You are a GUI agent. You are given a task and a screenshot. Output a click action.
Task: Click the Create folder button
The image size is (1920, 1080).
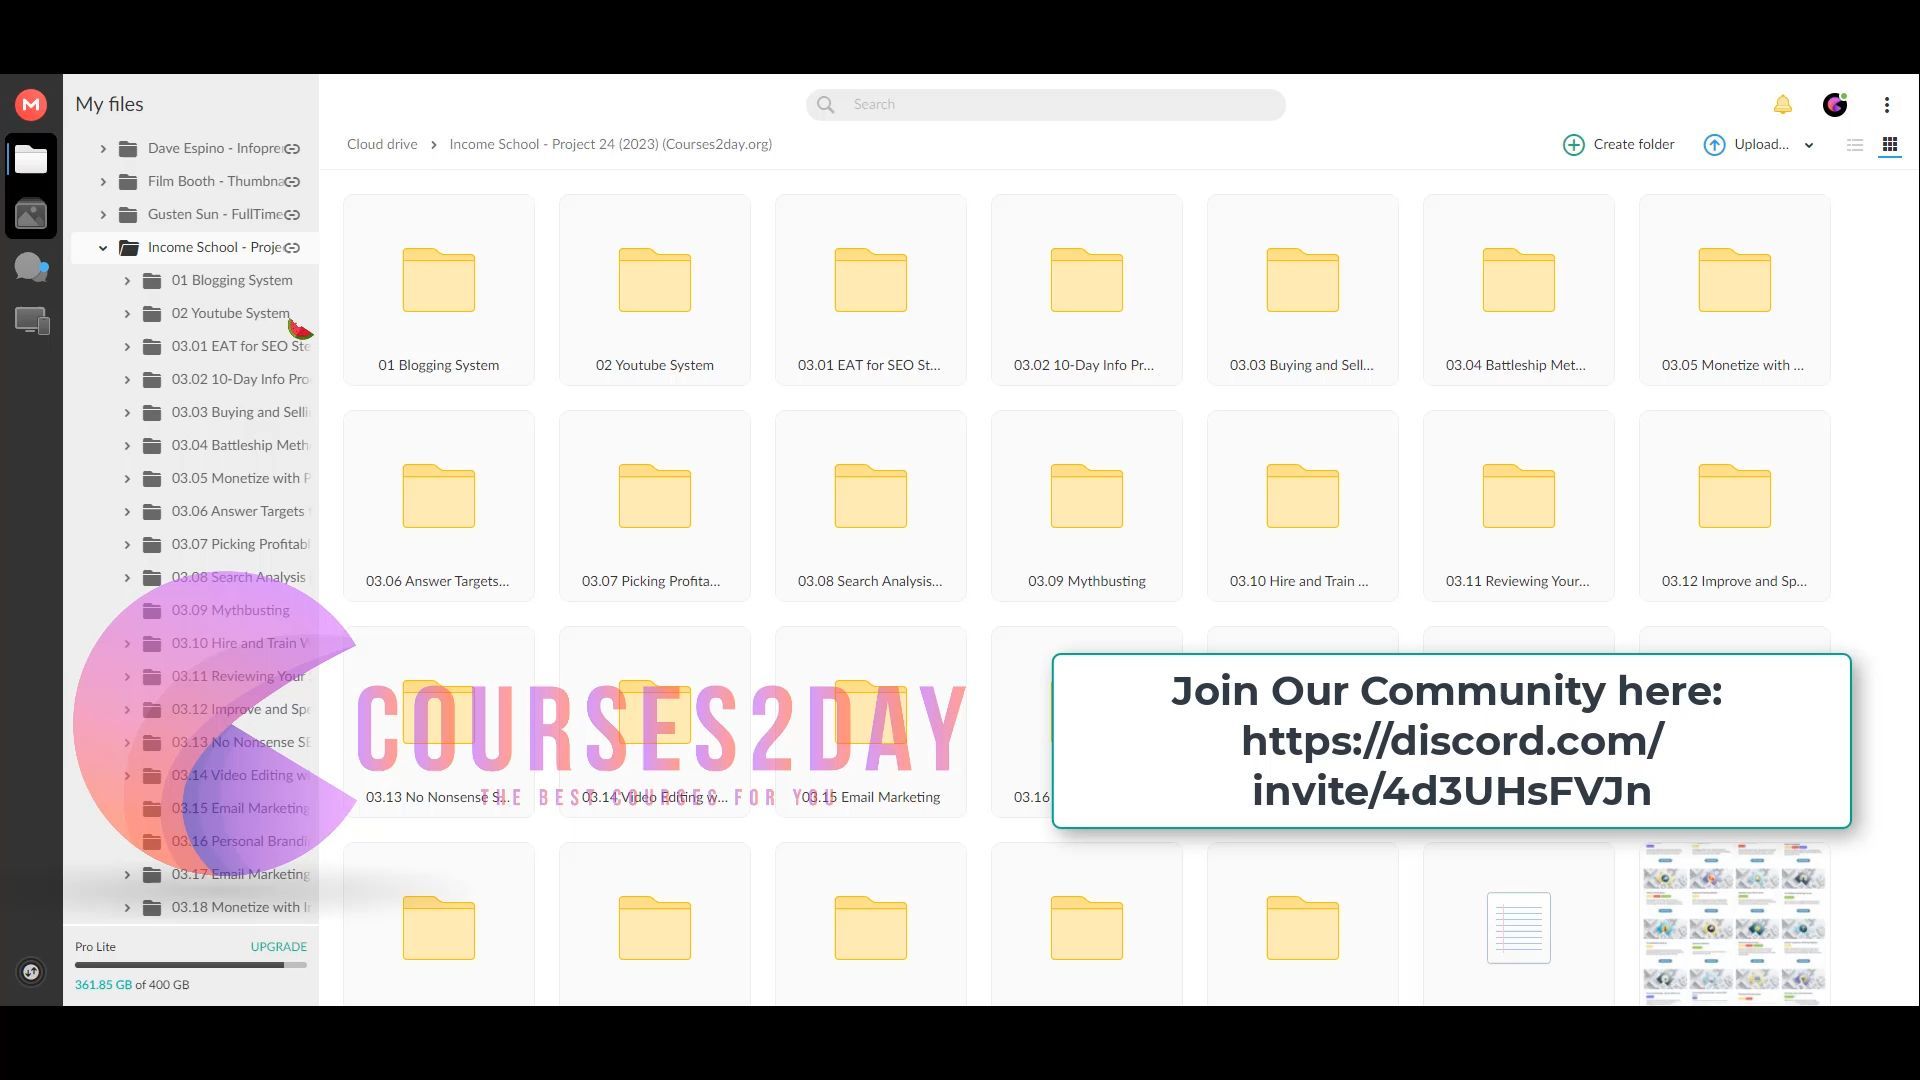[1619, 144]
